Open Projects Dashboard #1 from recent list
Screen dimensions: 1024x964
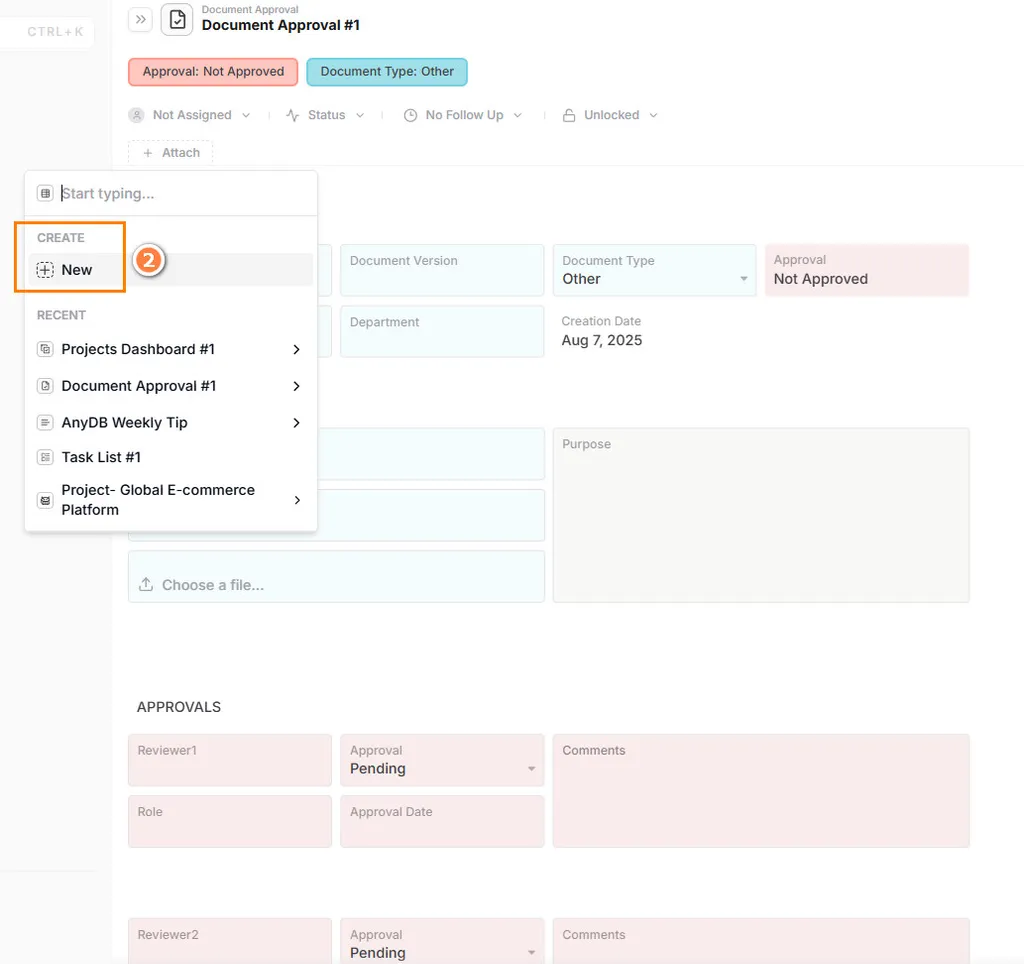click(x=138, y=349)
